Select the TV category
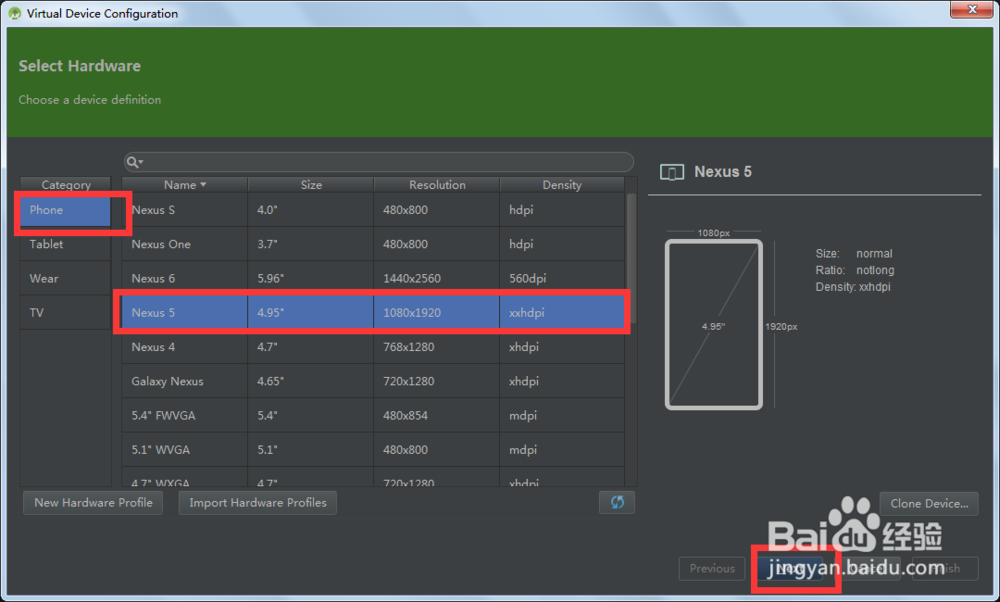Viewport: 1000px width, 602px height. tap(65, 313)
